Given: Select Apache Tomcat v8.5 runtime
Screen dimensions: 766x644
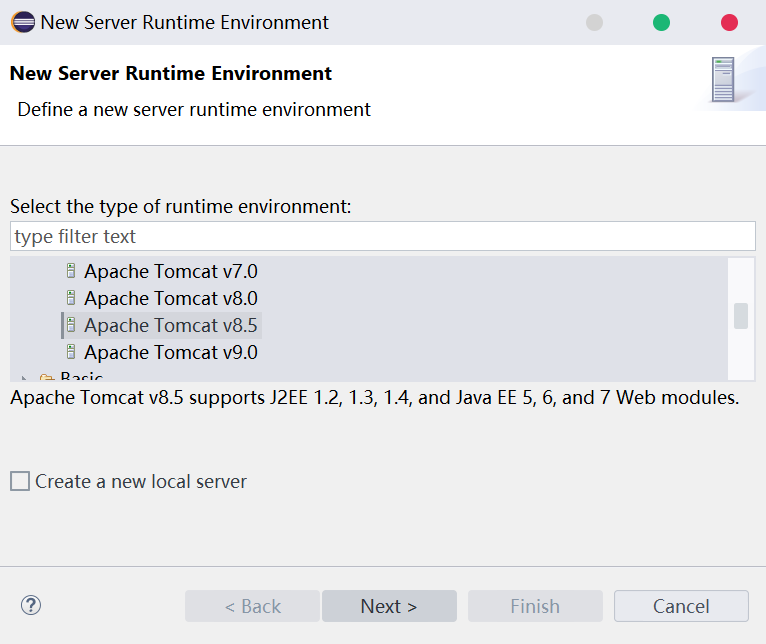Looking at the screenshot, I should pos(170,325).
